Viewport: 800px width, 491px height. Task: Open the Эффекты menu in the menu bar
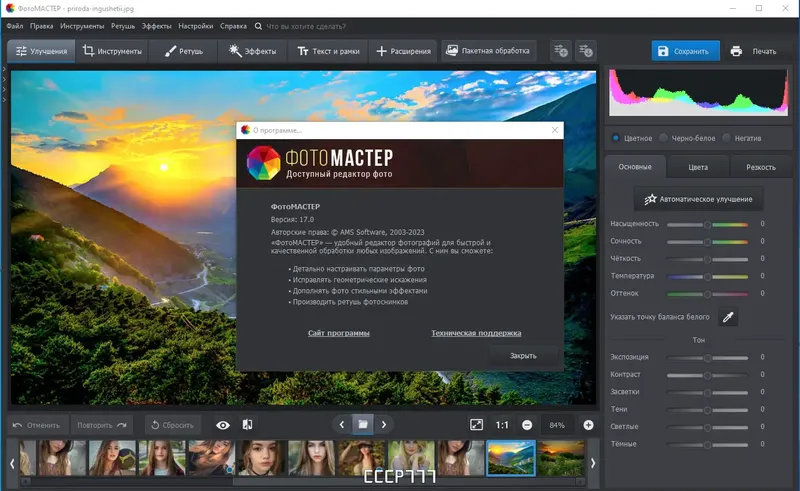[x=157, y=26]
